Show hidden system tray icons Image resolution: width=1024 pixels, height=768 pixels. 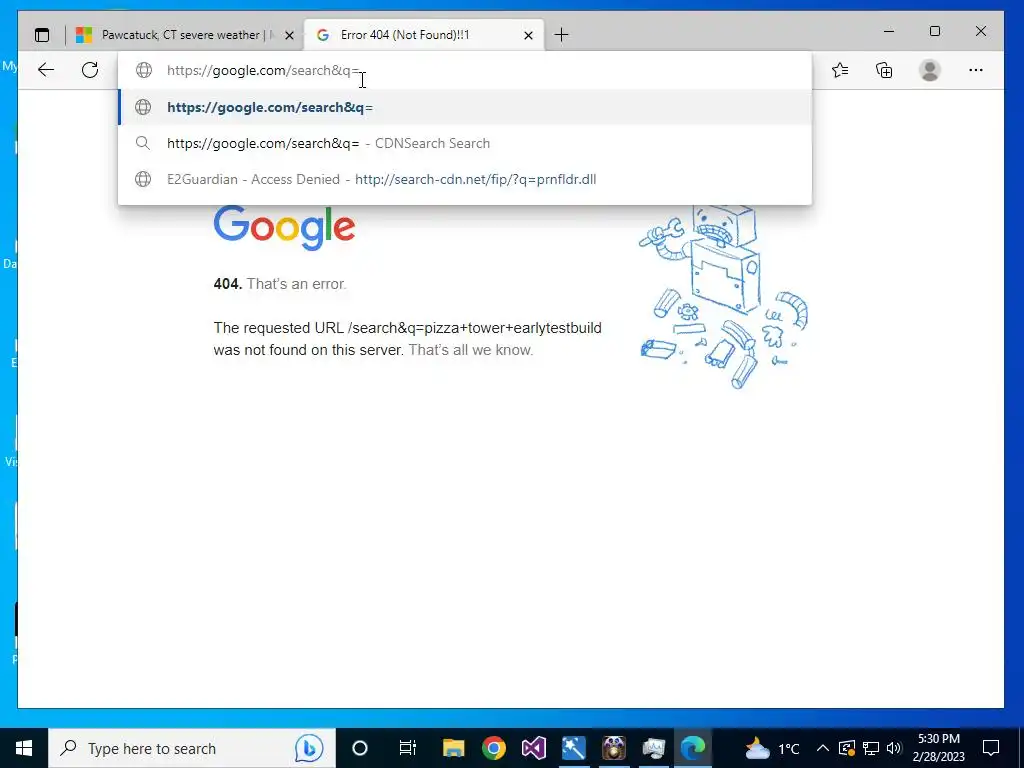[x=823, y=748]
